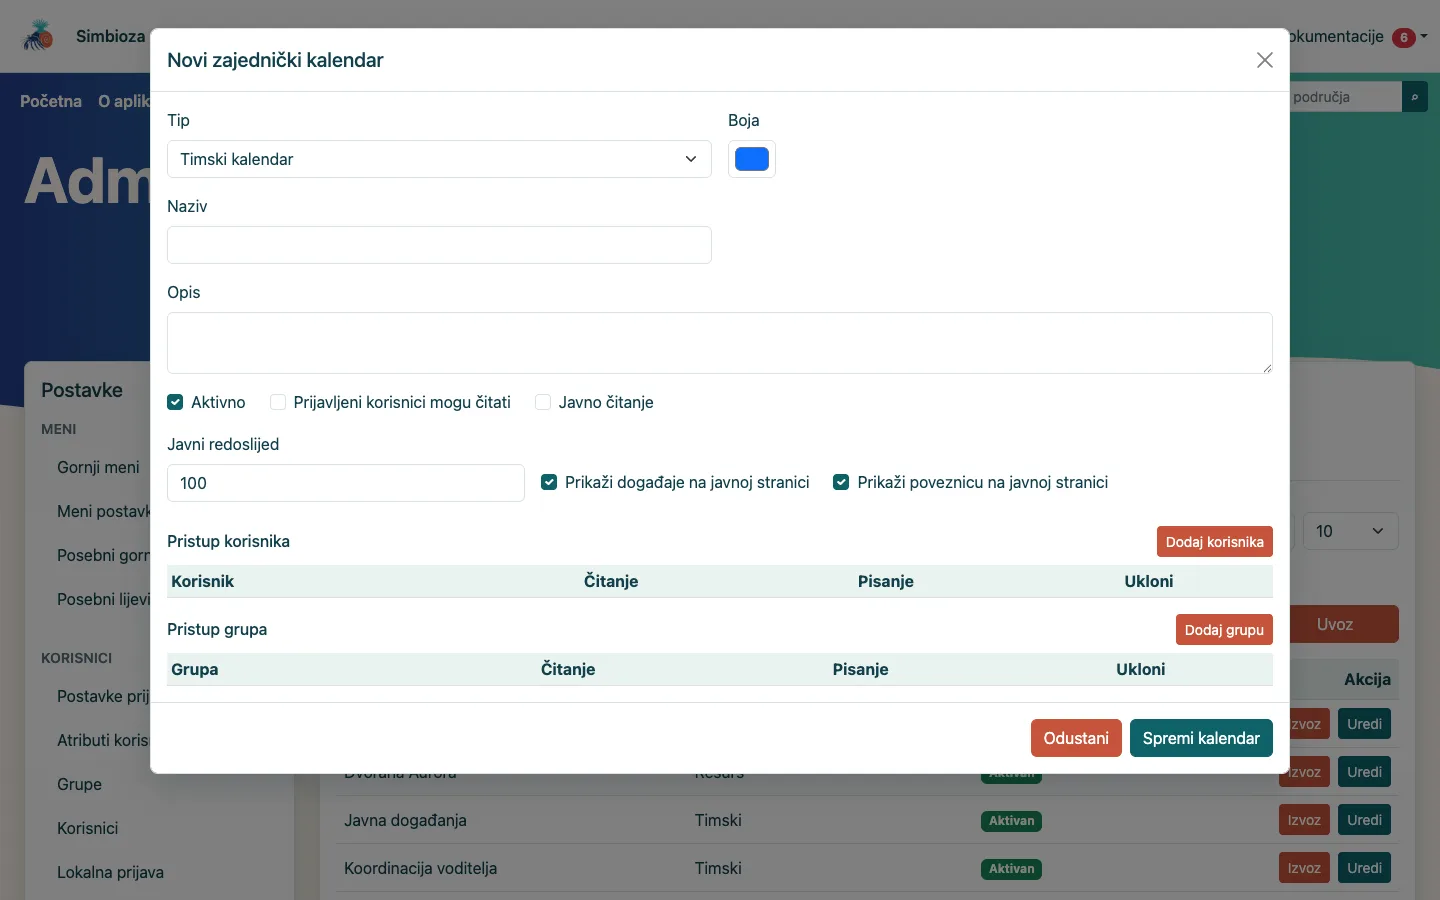1440x900 pixels.
Task: Click Uredi for Koordinacija voditelja
Action: [x=1364, y=868]
